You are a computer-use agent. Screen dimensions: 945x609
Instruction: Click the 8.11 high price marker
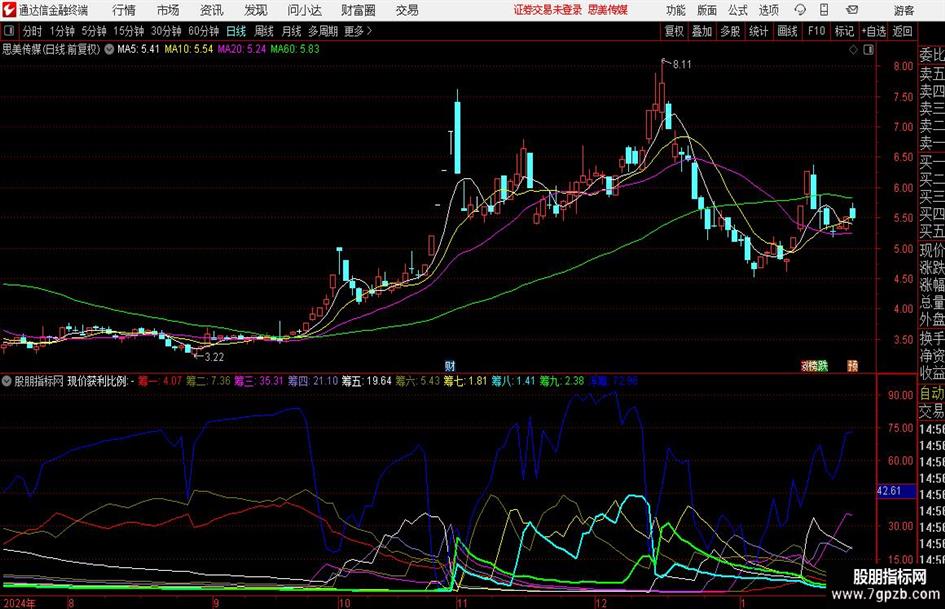point(682,65)
